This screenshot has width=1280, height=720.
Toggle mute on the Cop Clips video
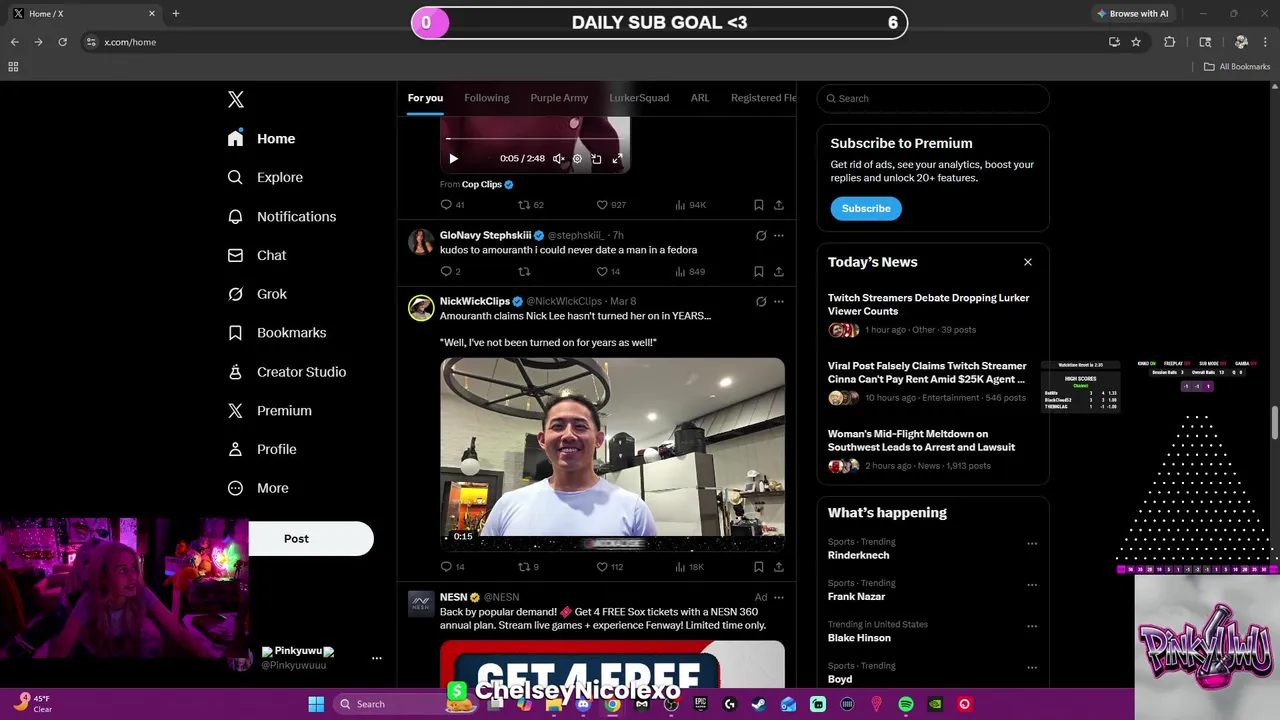point(558,158)
